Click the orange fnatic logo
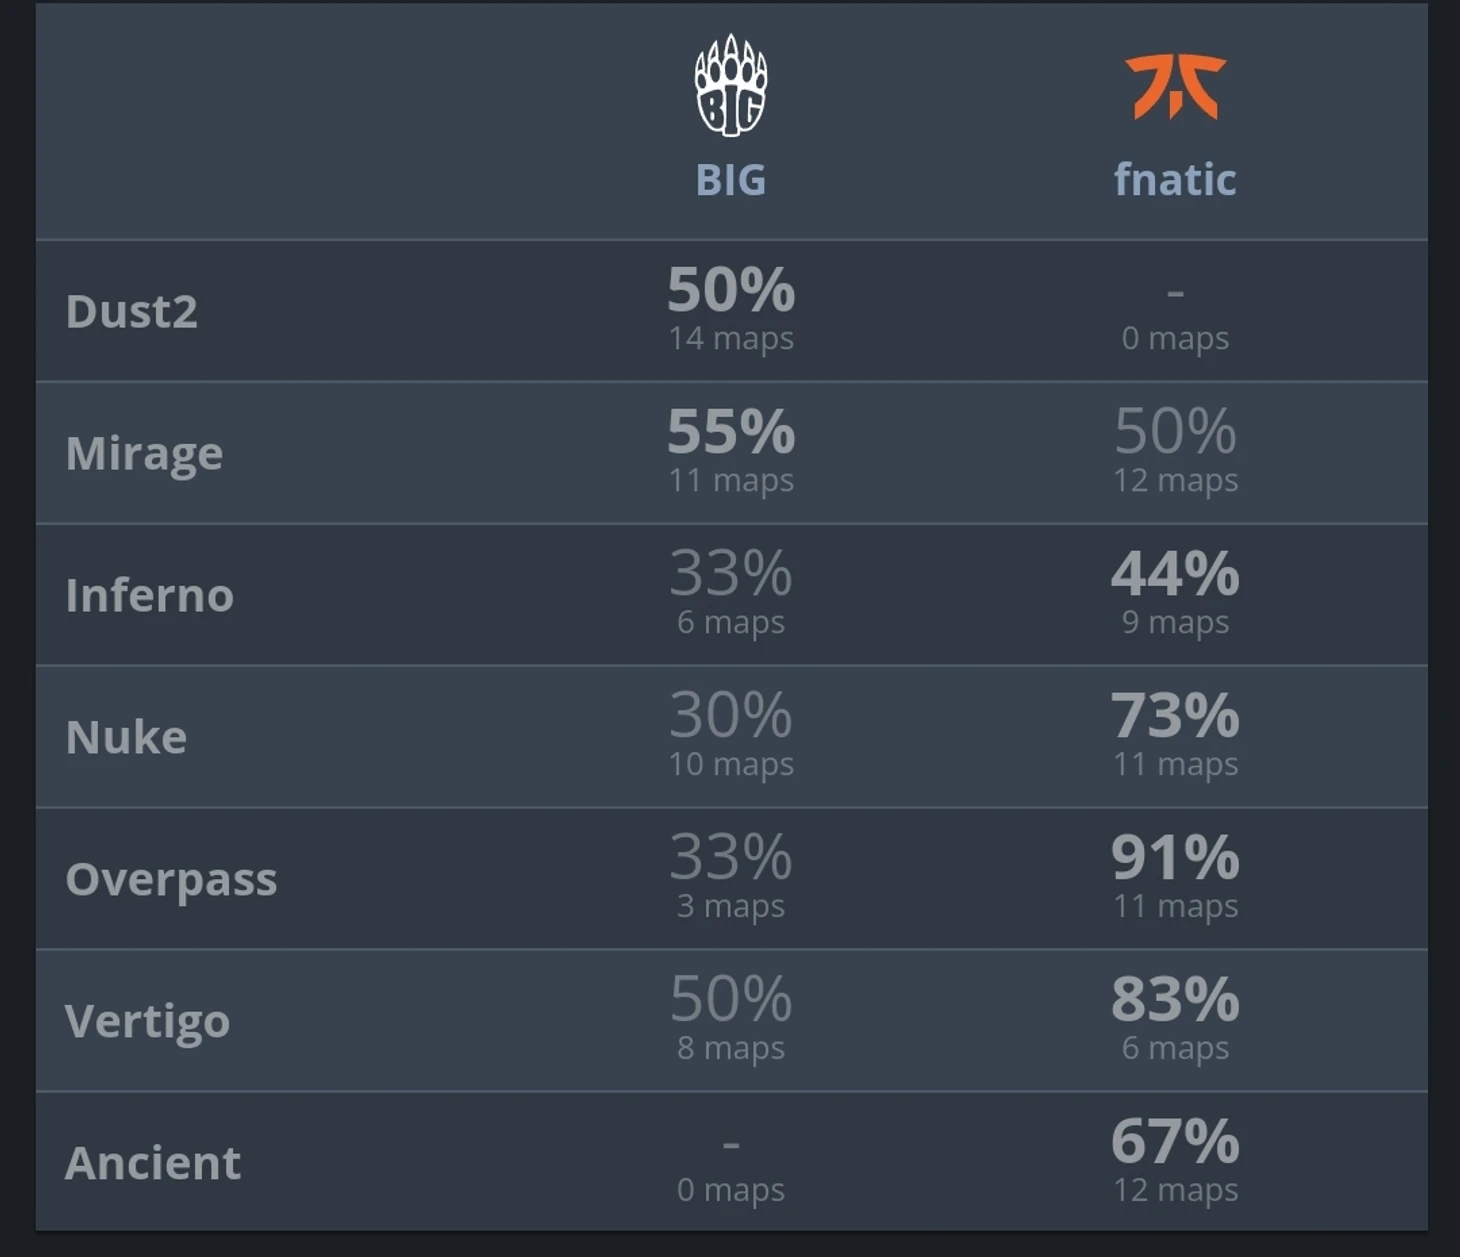 pos(1175,87)
